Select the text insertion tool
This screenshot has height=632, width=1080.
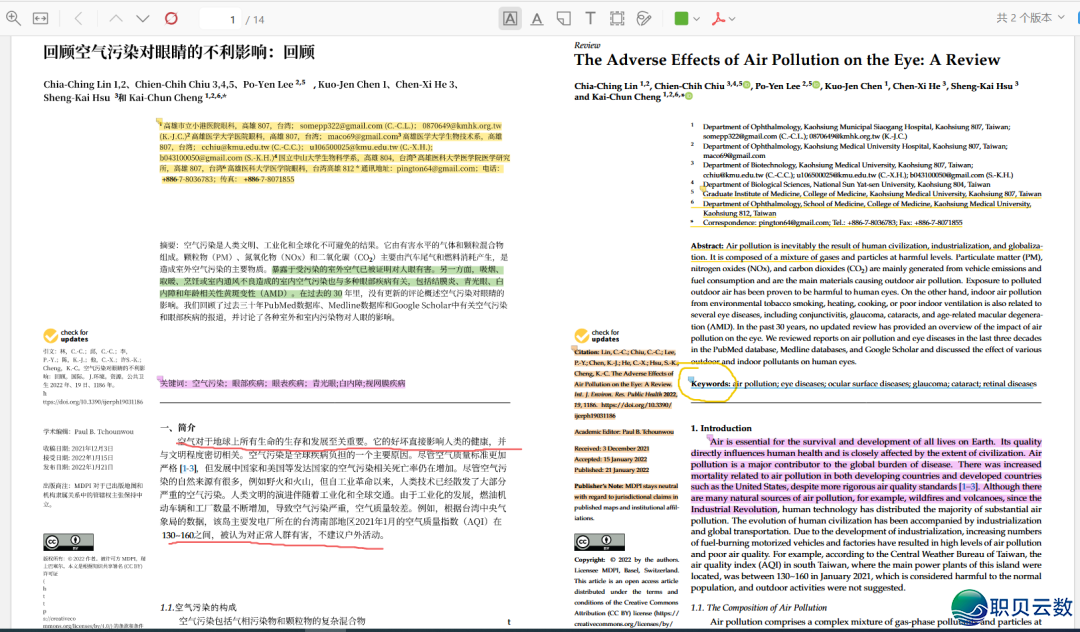pos(590,17)
